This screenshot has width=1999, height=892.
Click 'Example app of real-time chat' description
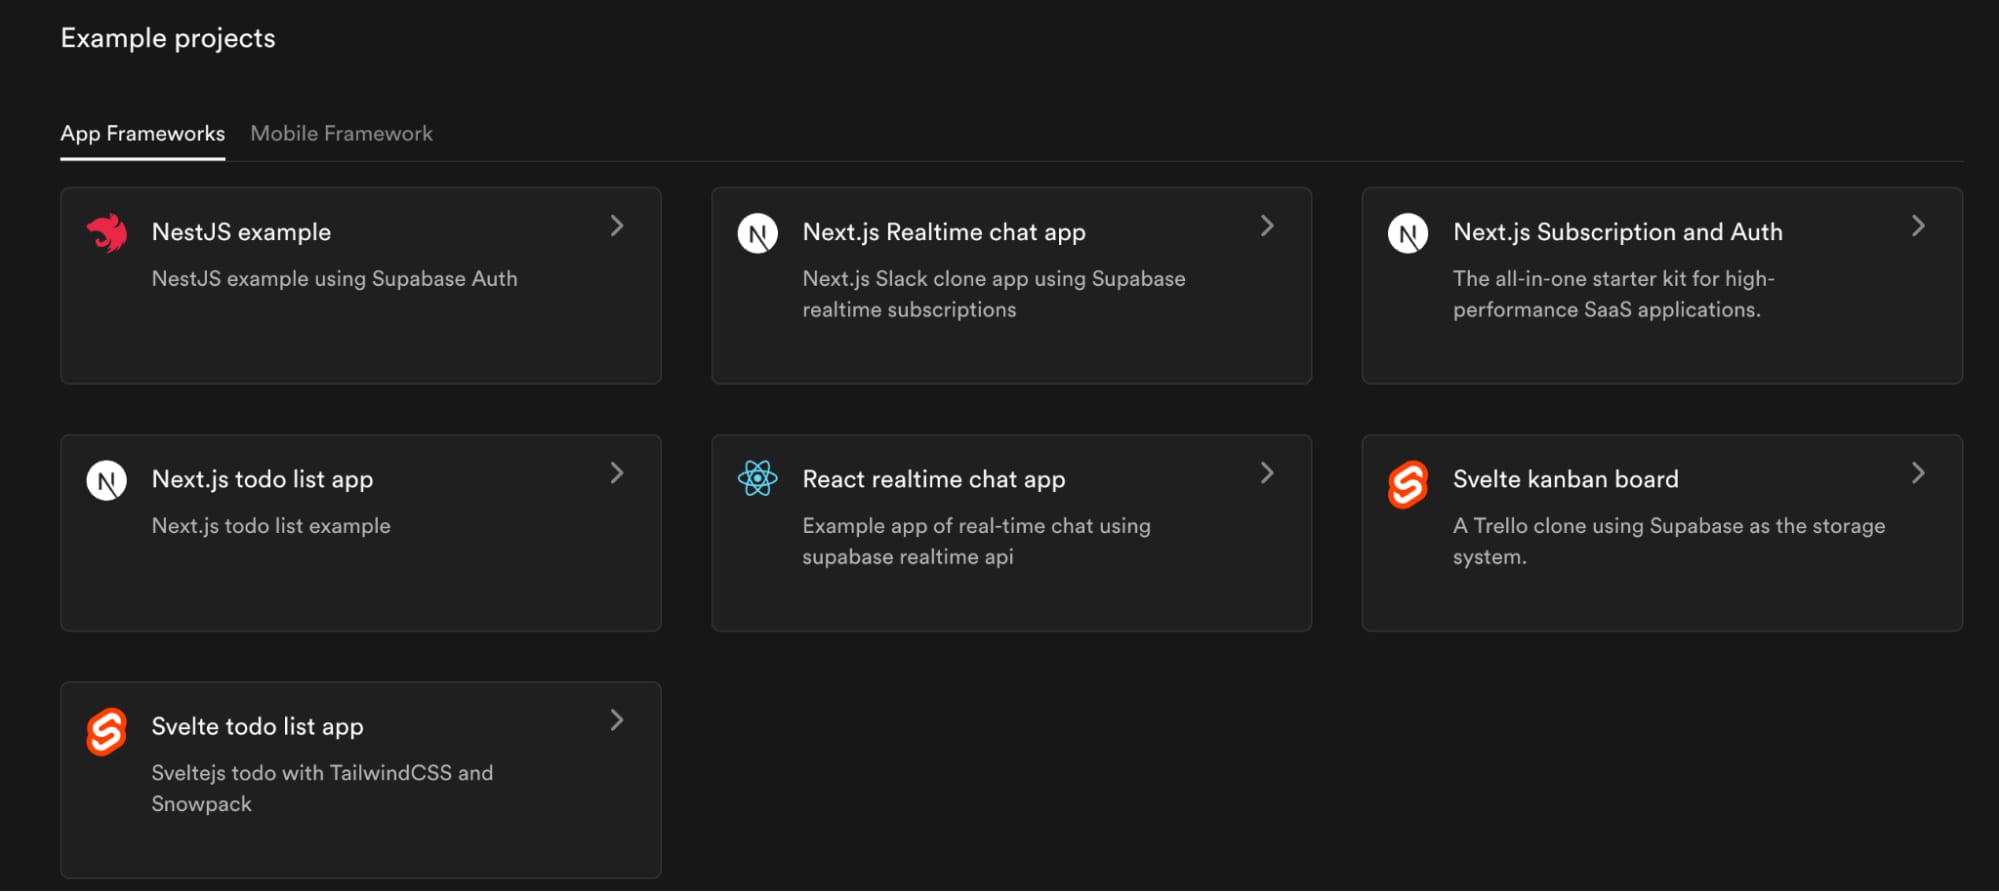(x=976, y=541)
